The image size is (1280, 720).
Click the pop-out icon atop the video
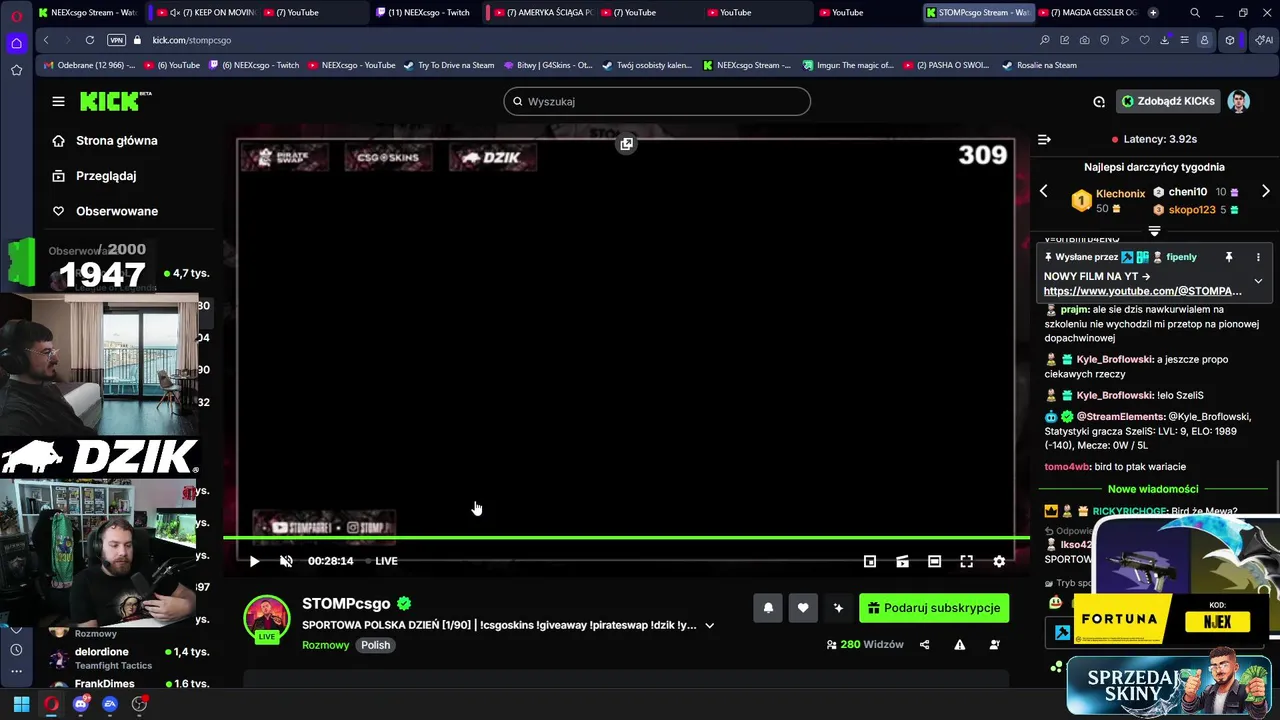626,144
